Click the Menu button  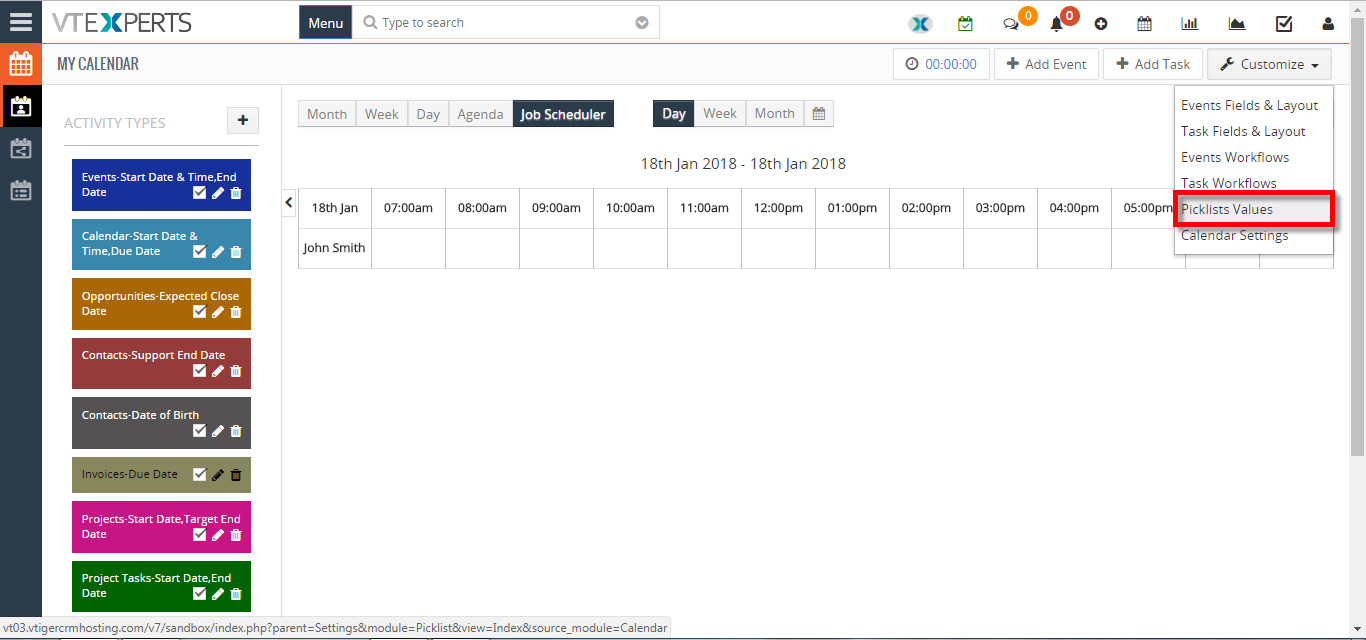pos(326,23)
